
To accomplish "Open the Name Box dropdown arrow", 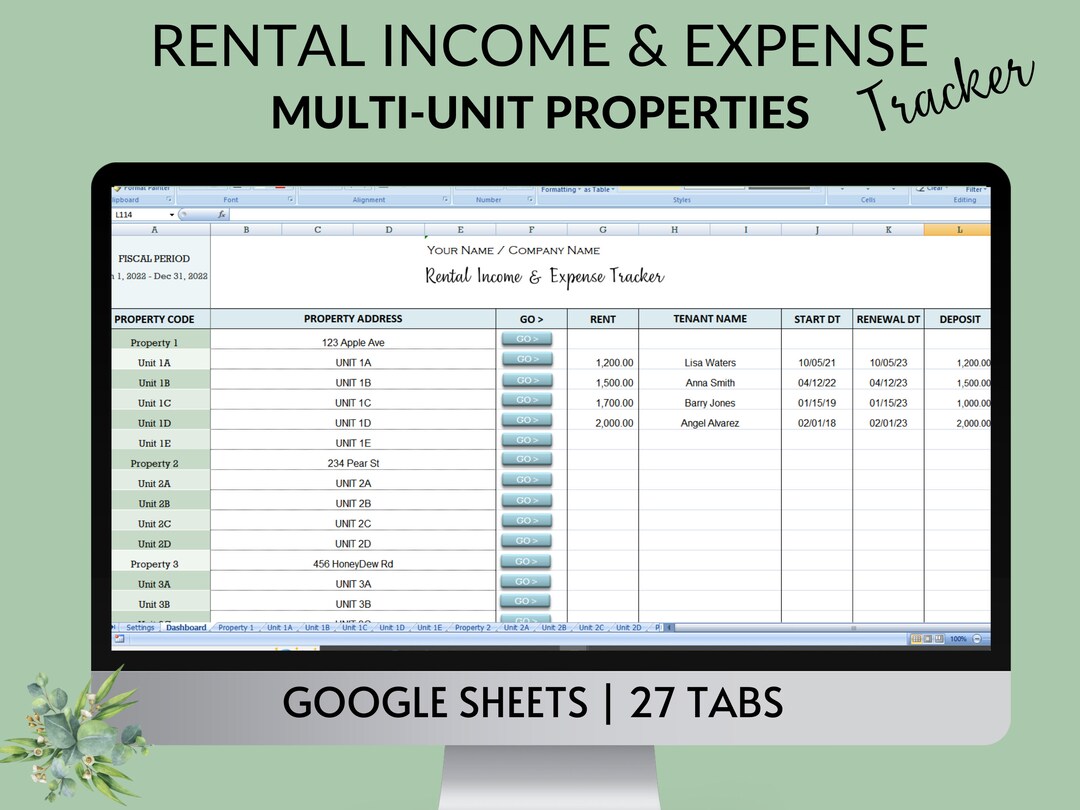I will pos(170,214).
